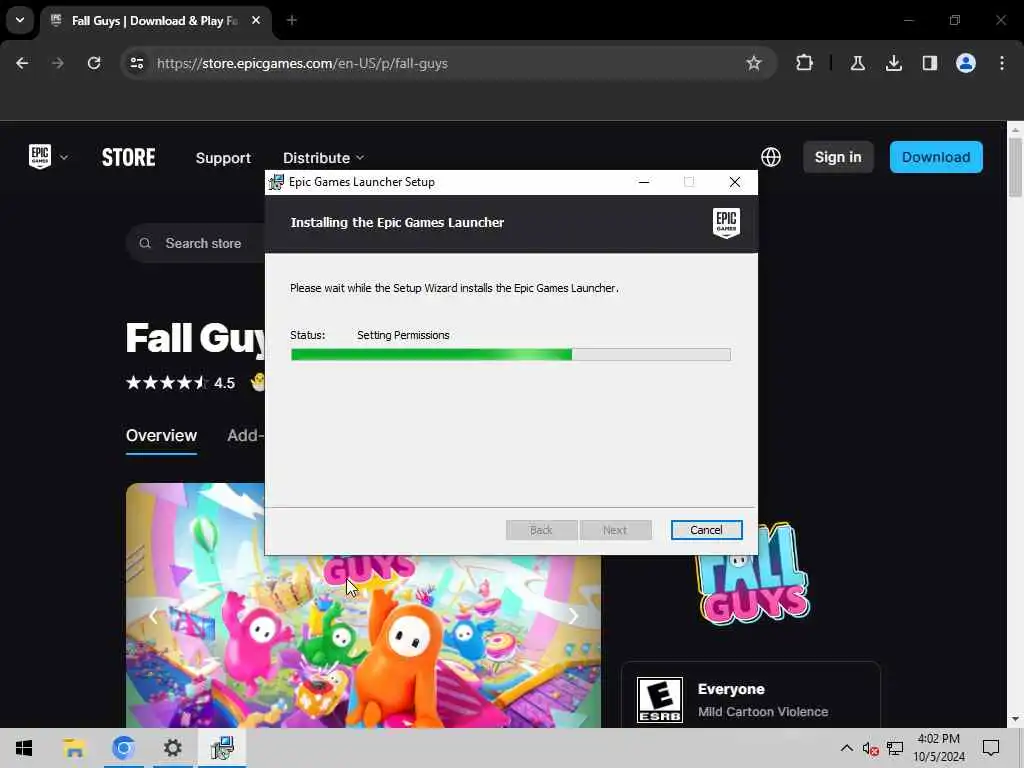
Task: Select the installer icon in taskbar
Action: click(x=222, y=748)
